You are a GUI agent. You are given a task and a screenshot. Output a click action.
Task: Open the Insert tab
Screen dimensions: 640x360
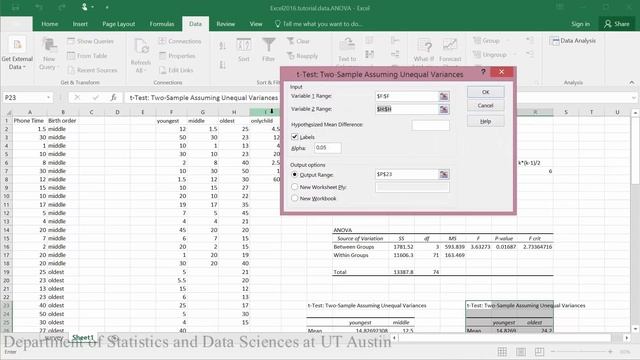point(80,24)
